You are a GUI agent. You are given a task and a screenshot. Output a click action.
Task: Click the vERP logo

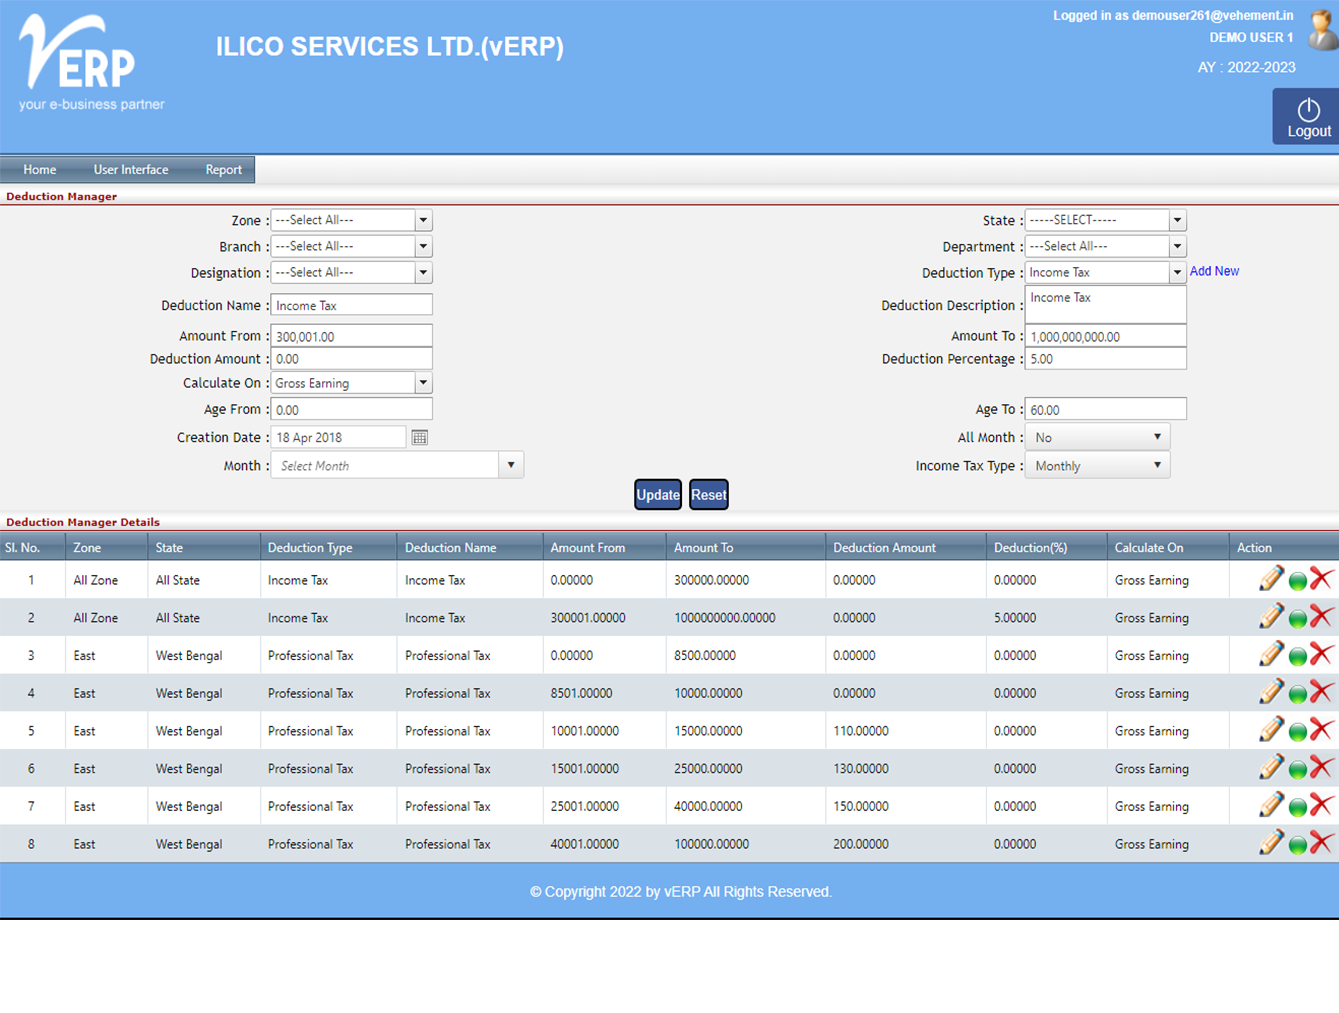tap(91, 62)
